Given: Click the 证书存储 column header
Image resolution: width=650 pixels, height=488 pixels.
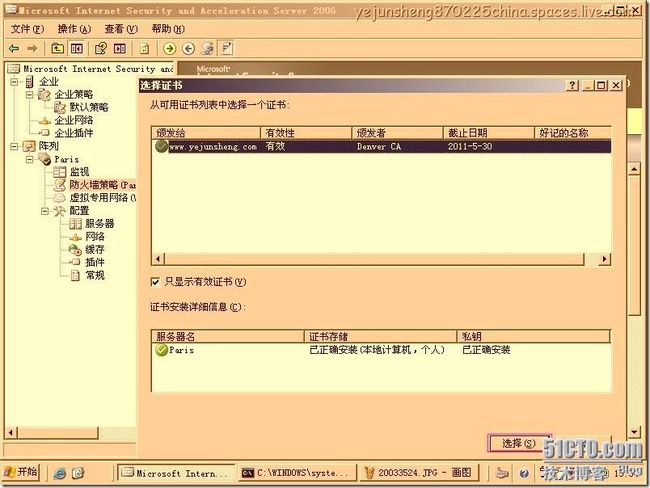Looking at the screenshot, I should pos(381,337).
